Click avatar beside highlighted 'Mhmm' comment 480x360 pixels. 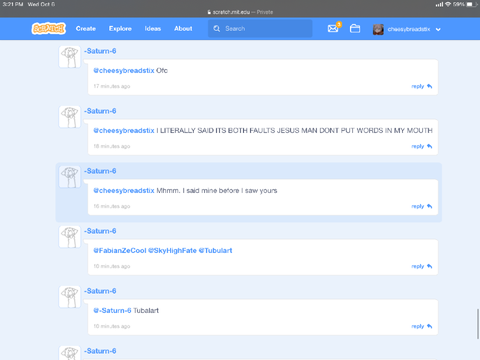(x=70, y=177)
